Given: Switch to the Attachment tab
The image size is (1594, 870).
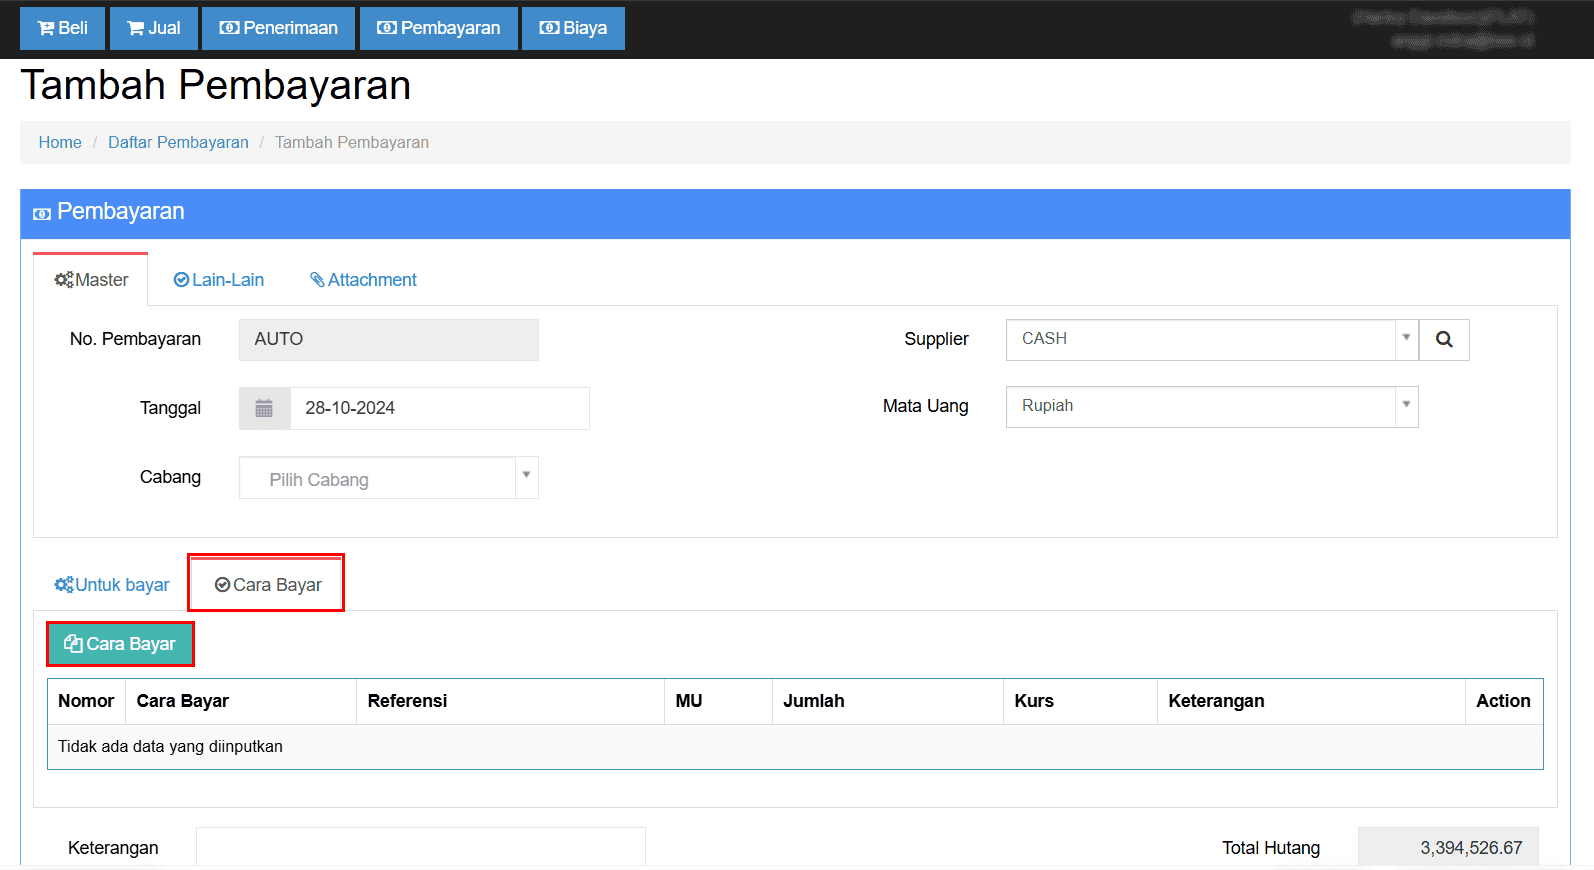Looking at the screenshot, I should [x=363, y=280].
